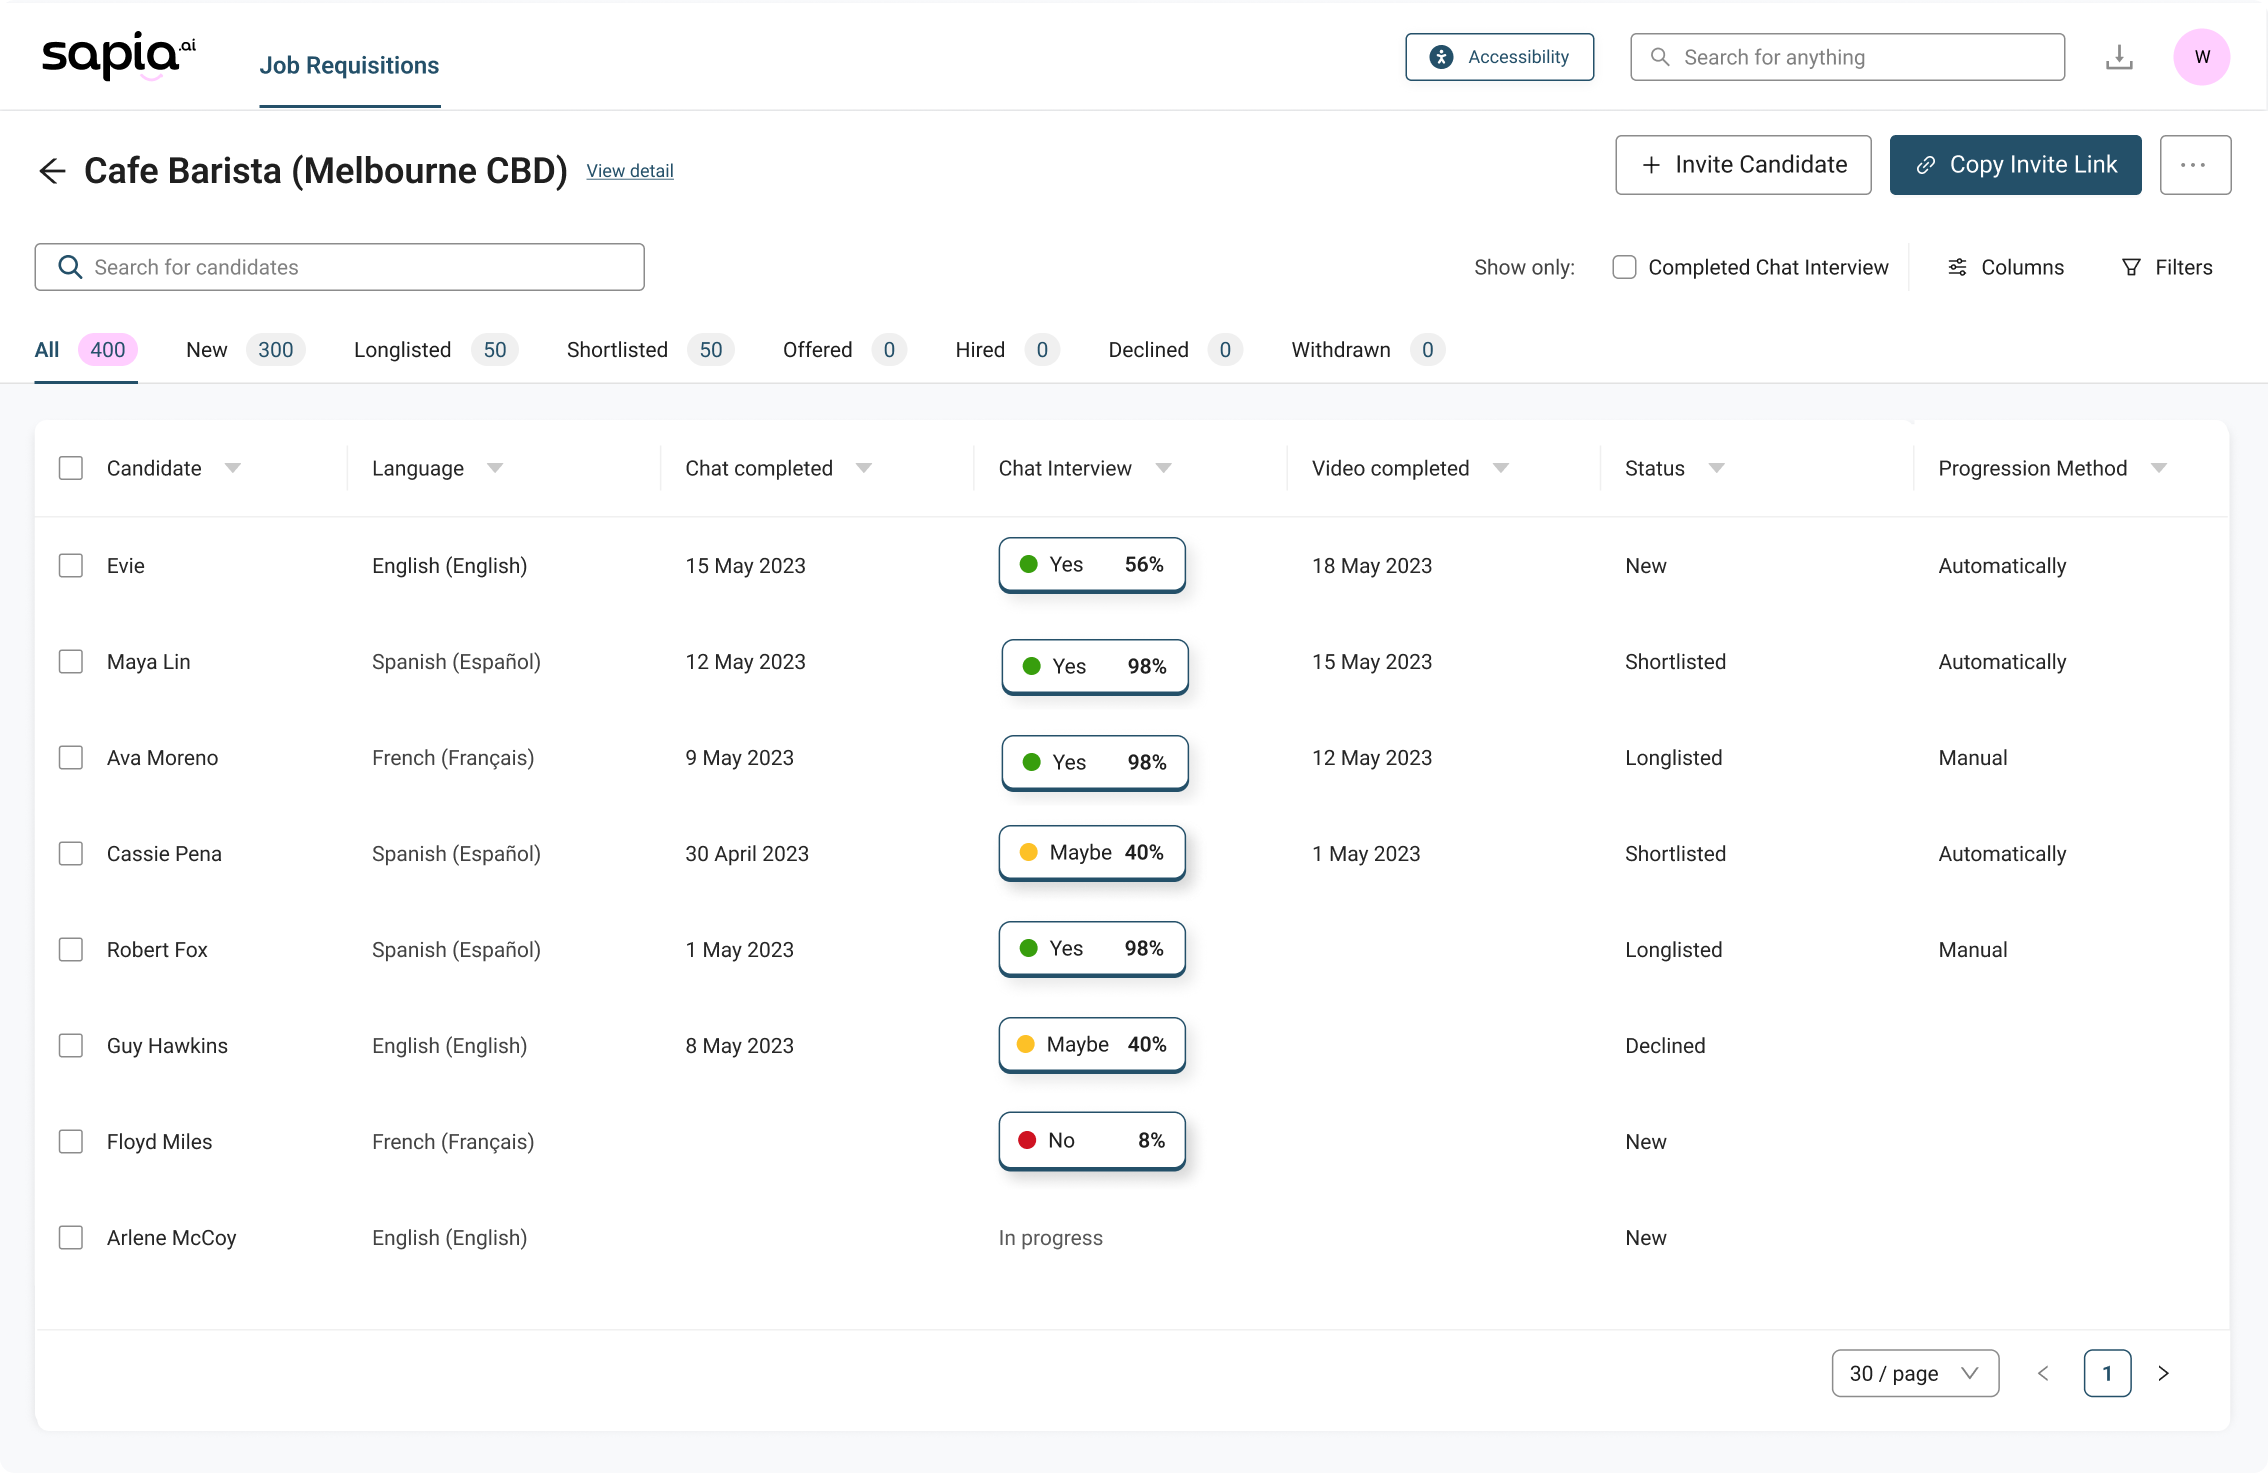
Task: Open the Filters funnel panel
Action: pyautogui.click(x=2167, y=267)
